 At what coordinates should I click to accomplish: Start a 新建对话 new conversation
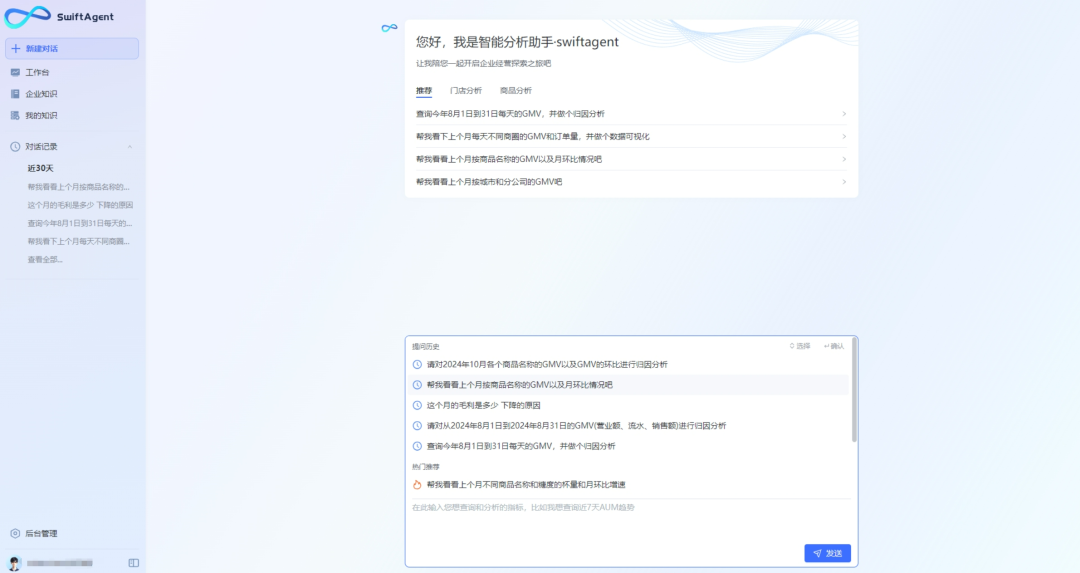coord(72,48)
